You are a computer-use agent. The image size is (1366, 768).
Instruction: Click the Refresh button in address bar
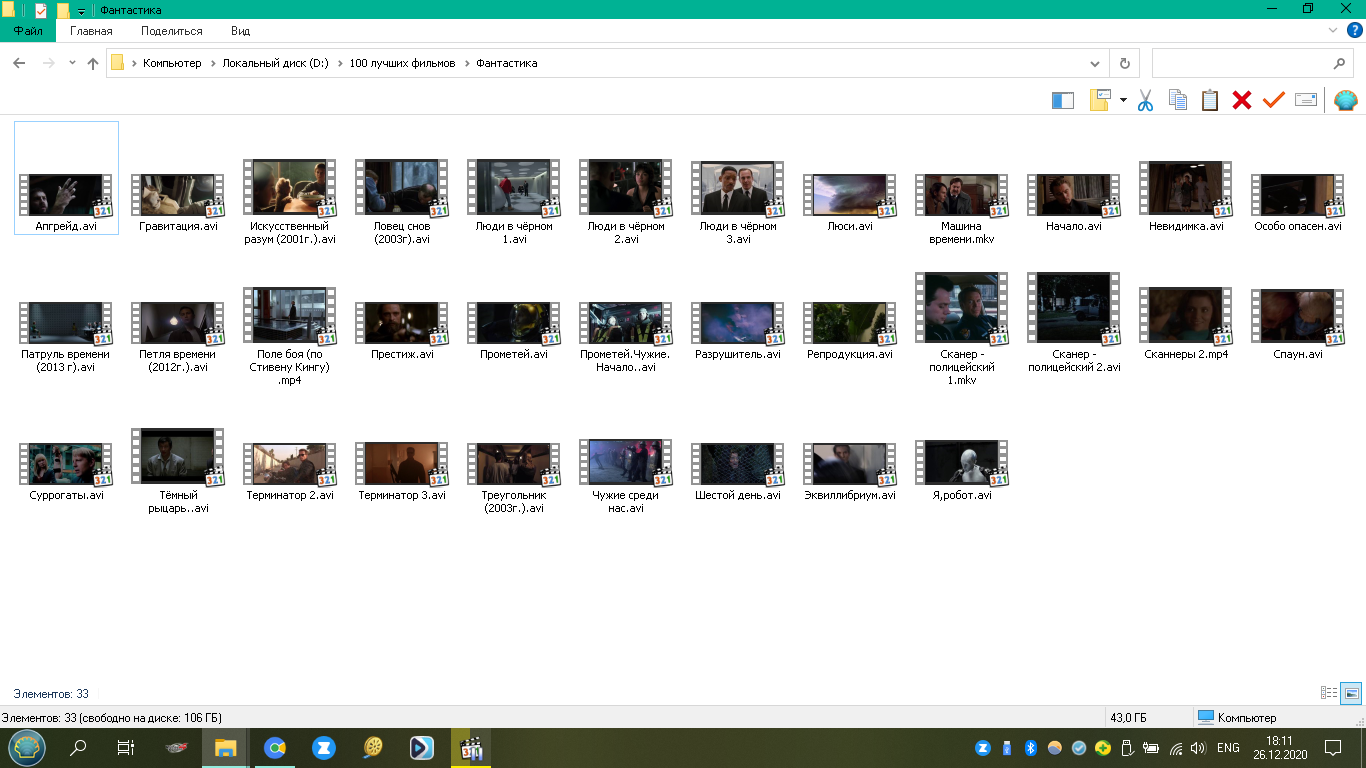pyautogui.click(x=1125, y=63)
